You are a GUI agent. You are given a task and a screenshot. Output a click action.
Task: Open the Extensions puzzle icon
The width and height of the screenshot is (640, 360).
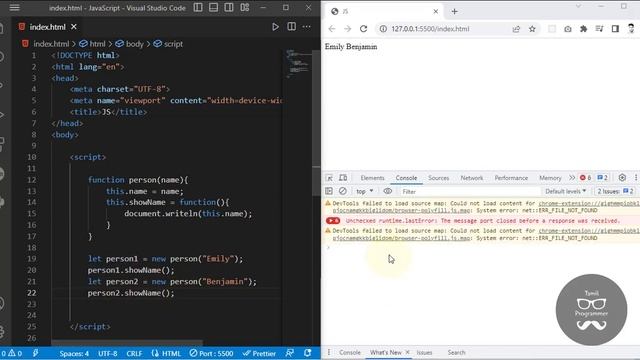(x=584, y=29)
